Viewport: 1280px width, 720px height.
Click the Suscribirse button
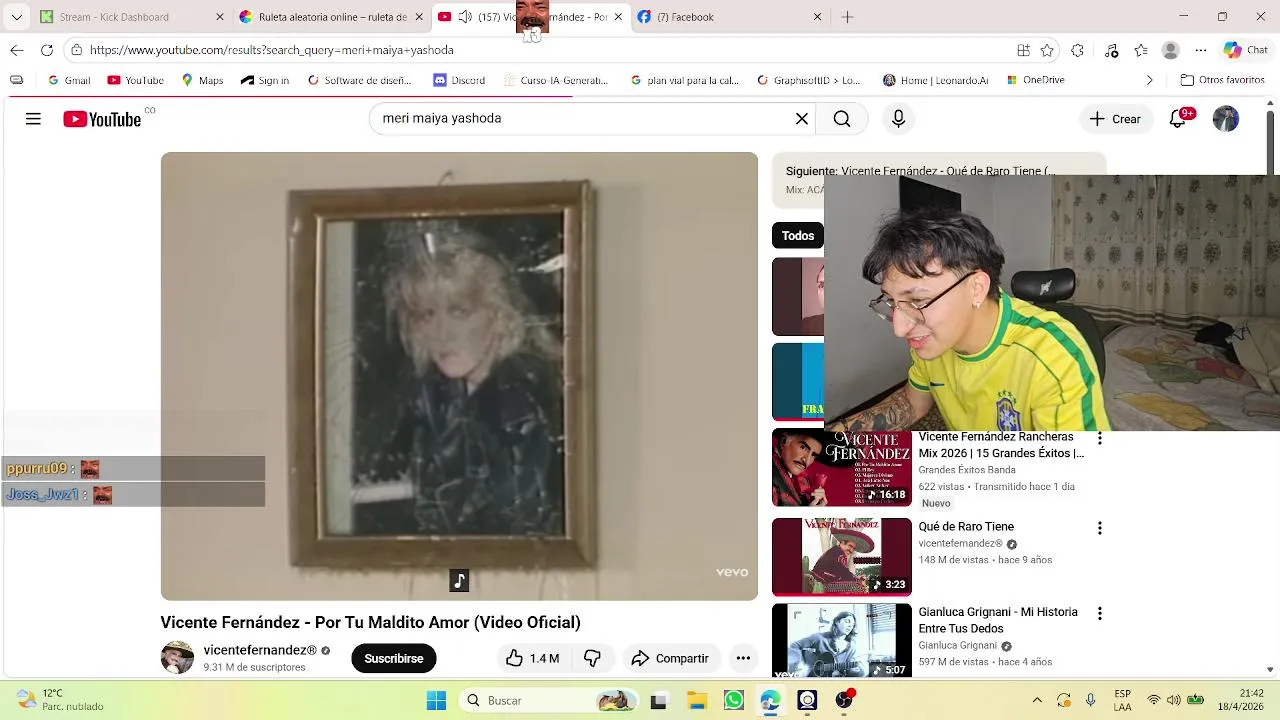(x=394, y=658)
